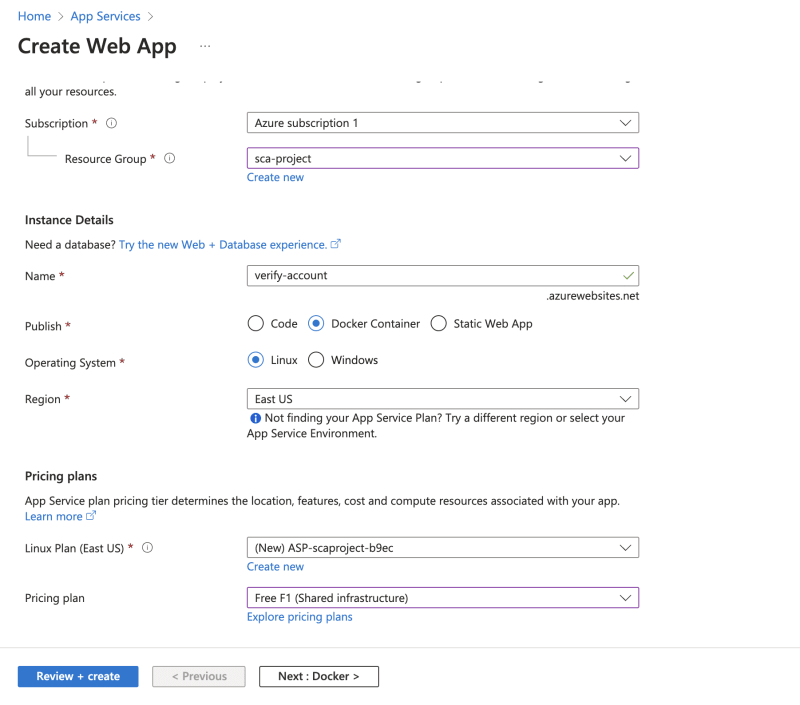
Task: Click the blue info icon in the App Service Plan hint
Action: (255, 418)
